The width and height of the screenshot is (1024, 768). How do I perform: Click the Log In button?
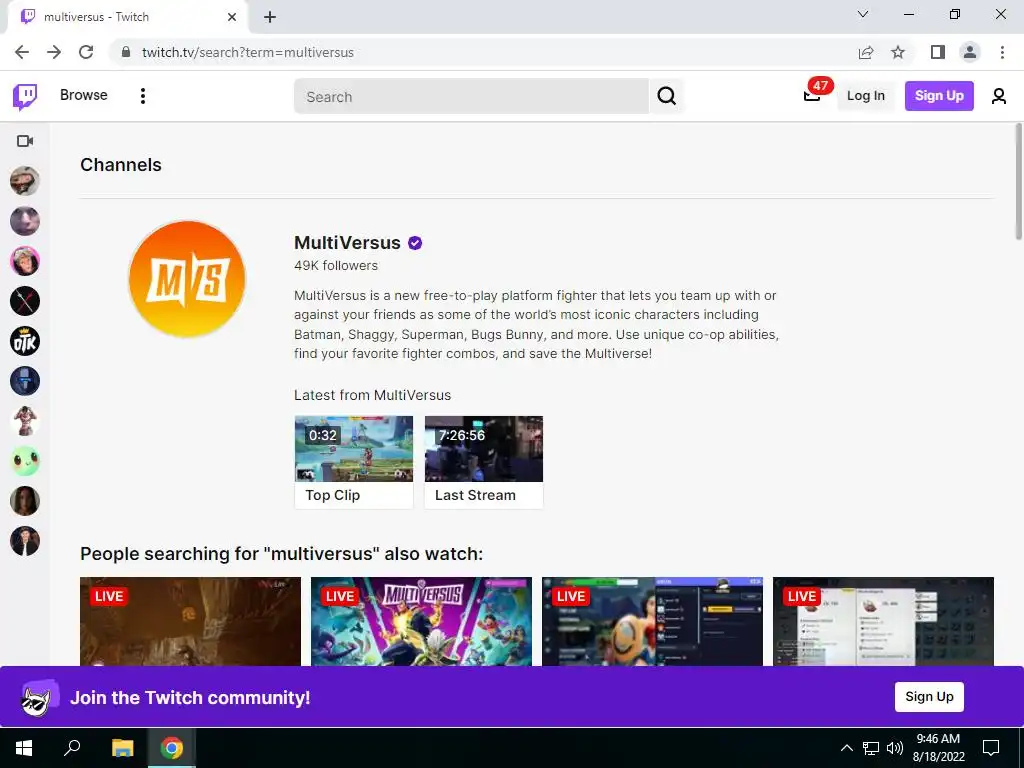click(865, 96)
